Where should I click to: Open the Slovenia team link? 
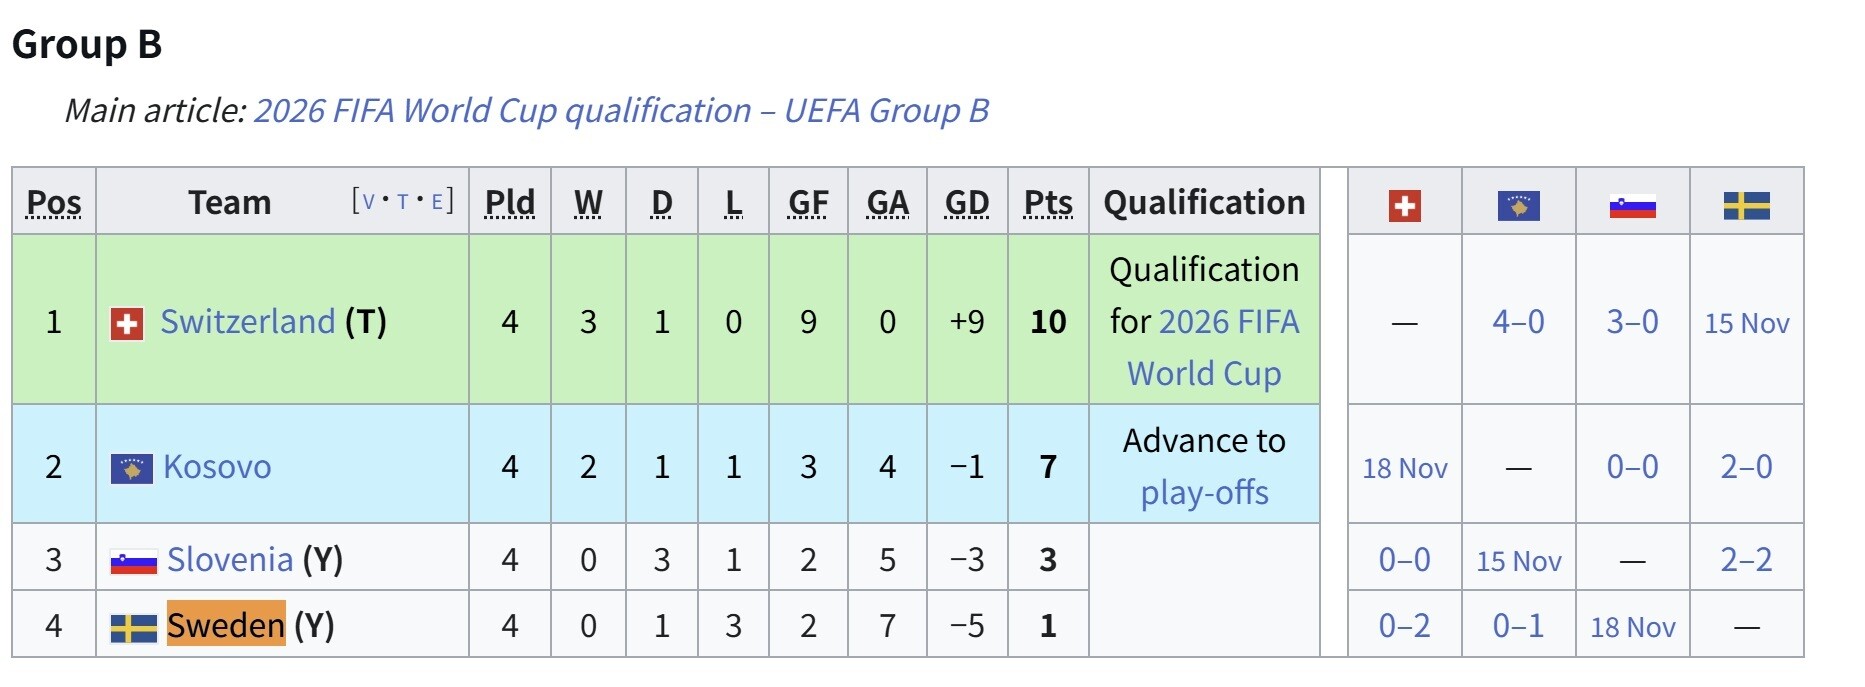[230, 560]
